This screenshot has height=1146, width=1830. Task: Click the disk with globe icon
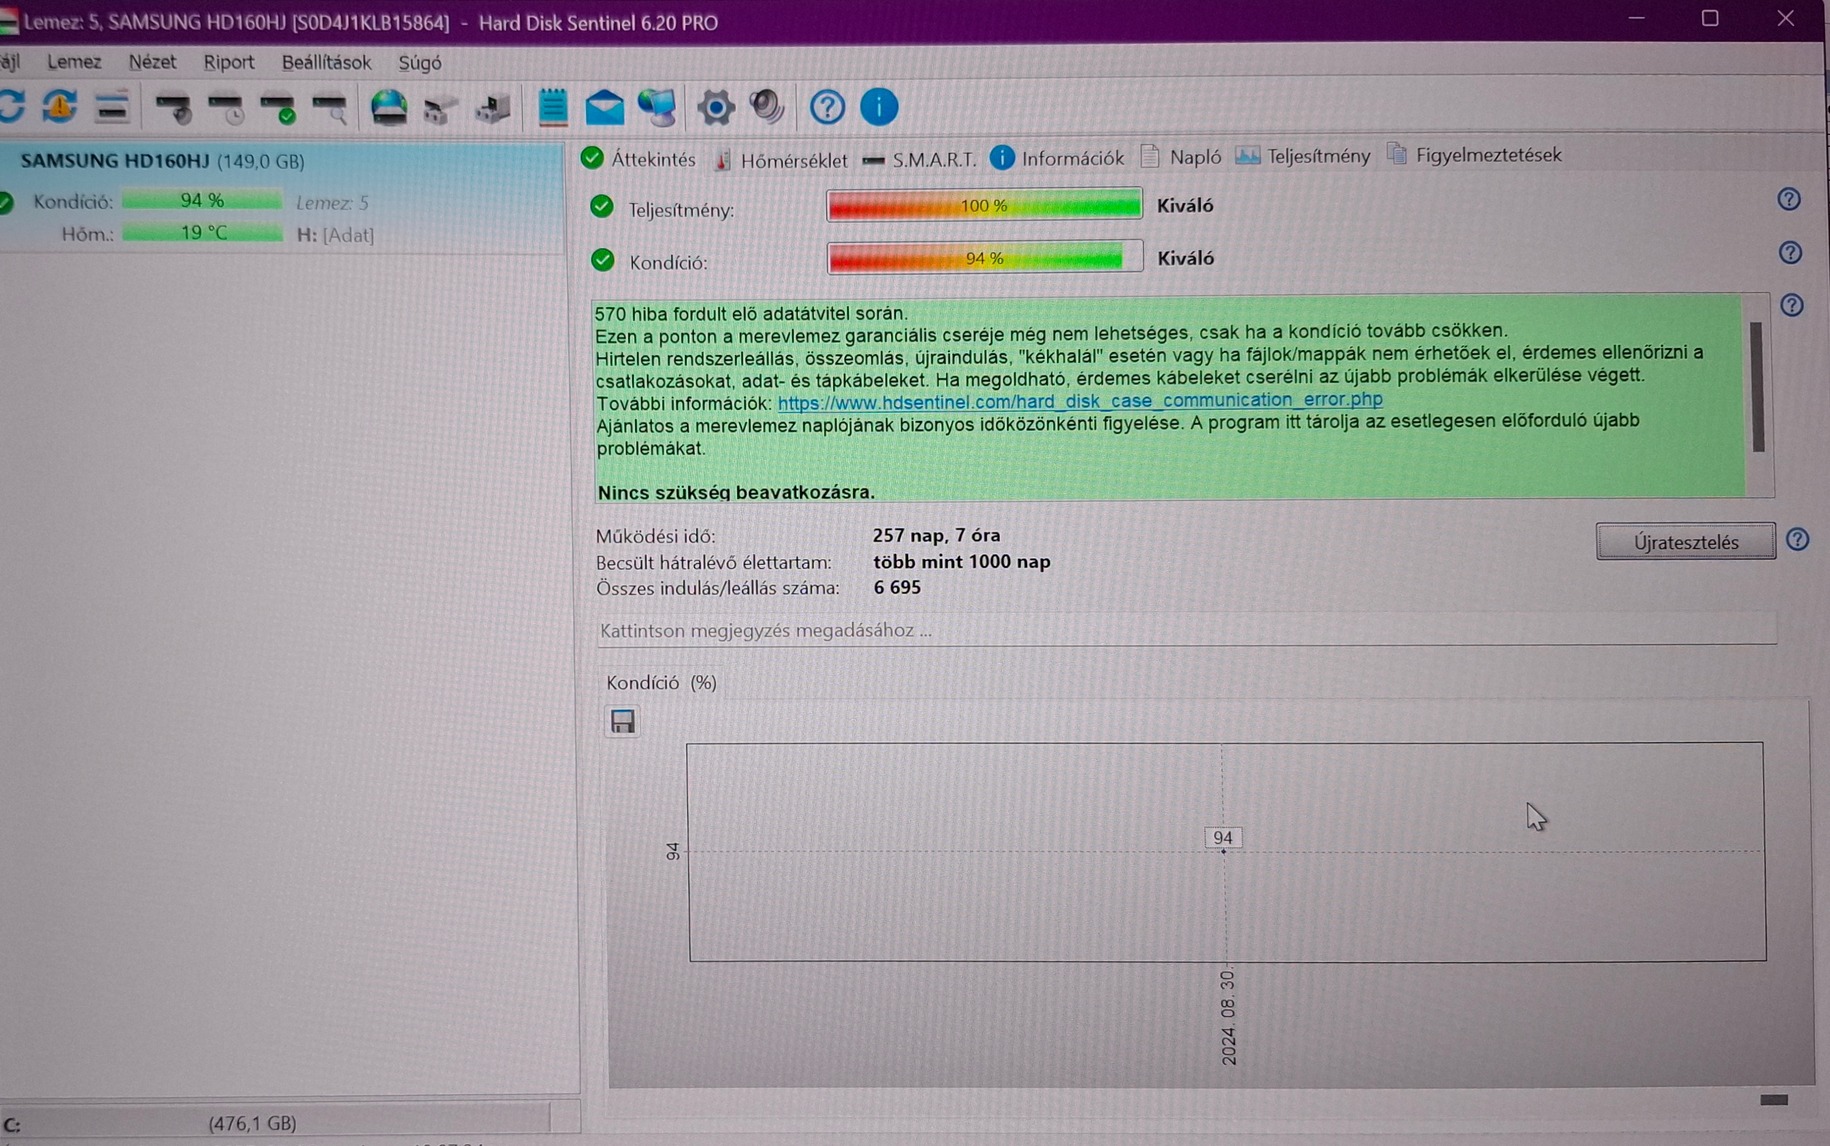389,107
